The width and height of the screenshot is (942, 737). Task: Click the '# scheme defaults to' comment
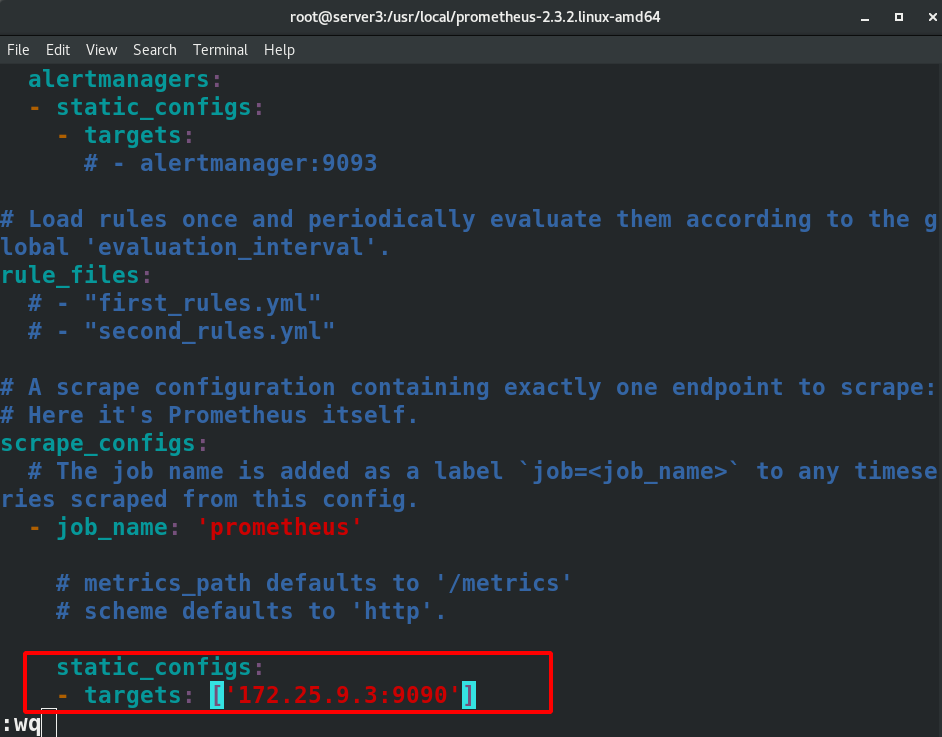coord(251,611)
